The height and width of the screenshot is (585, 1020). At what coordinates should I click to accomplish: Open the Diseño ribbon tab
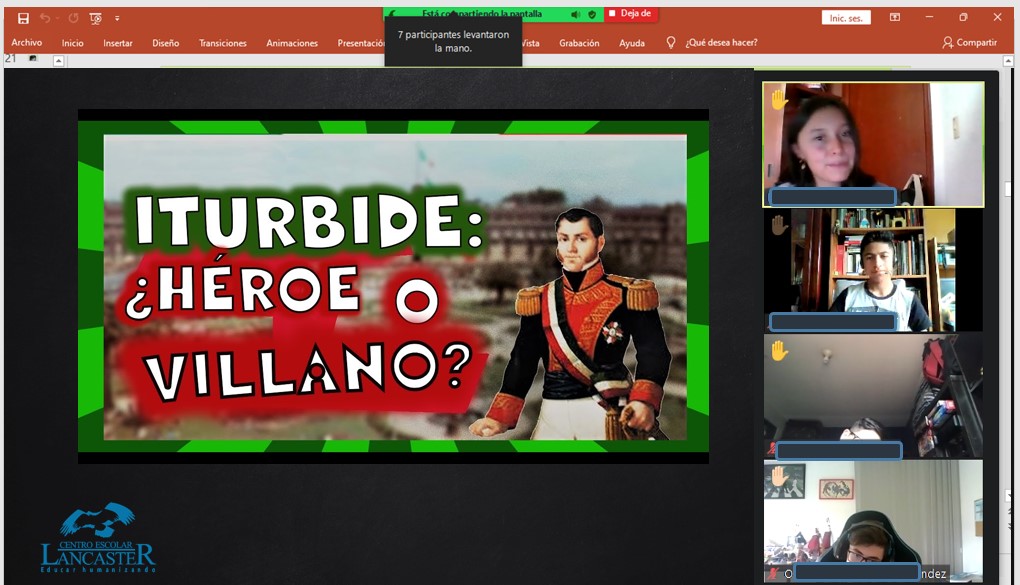tap(166, 43)
